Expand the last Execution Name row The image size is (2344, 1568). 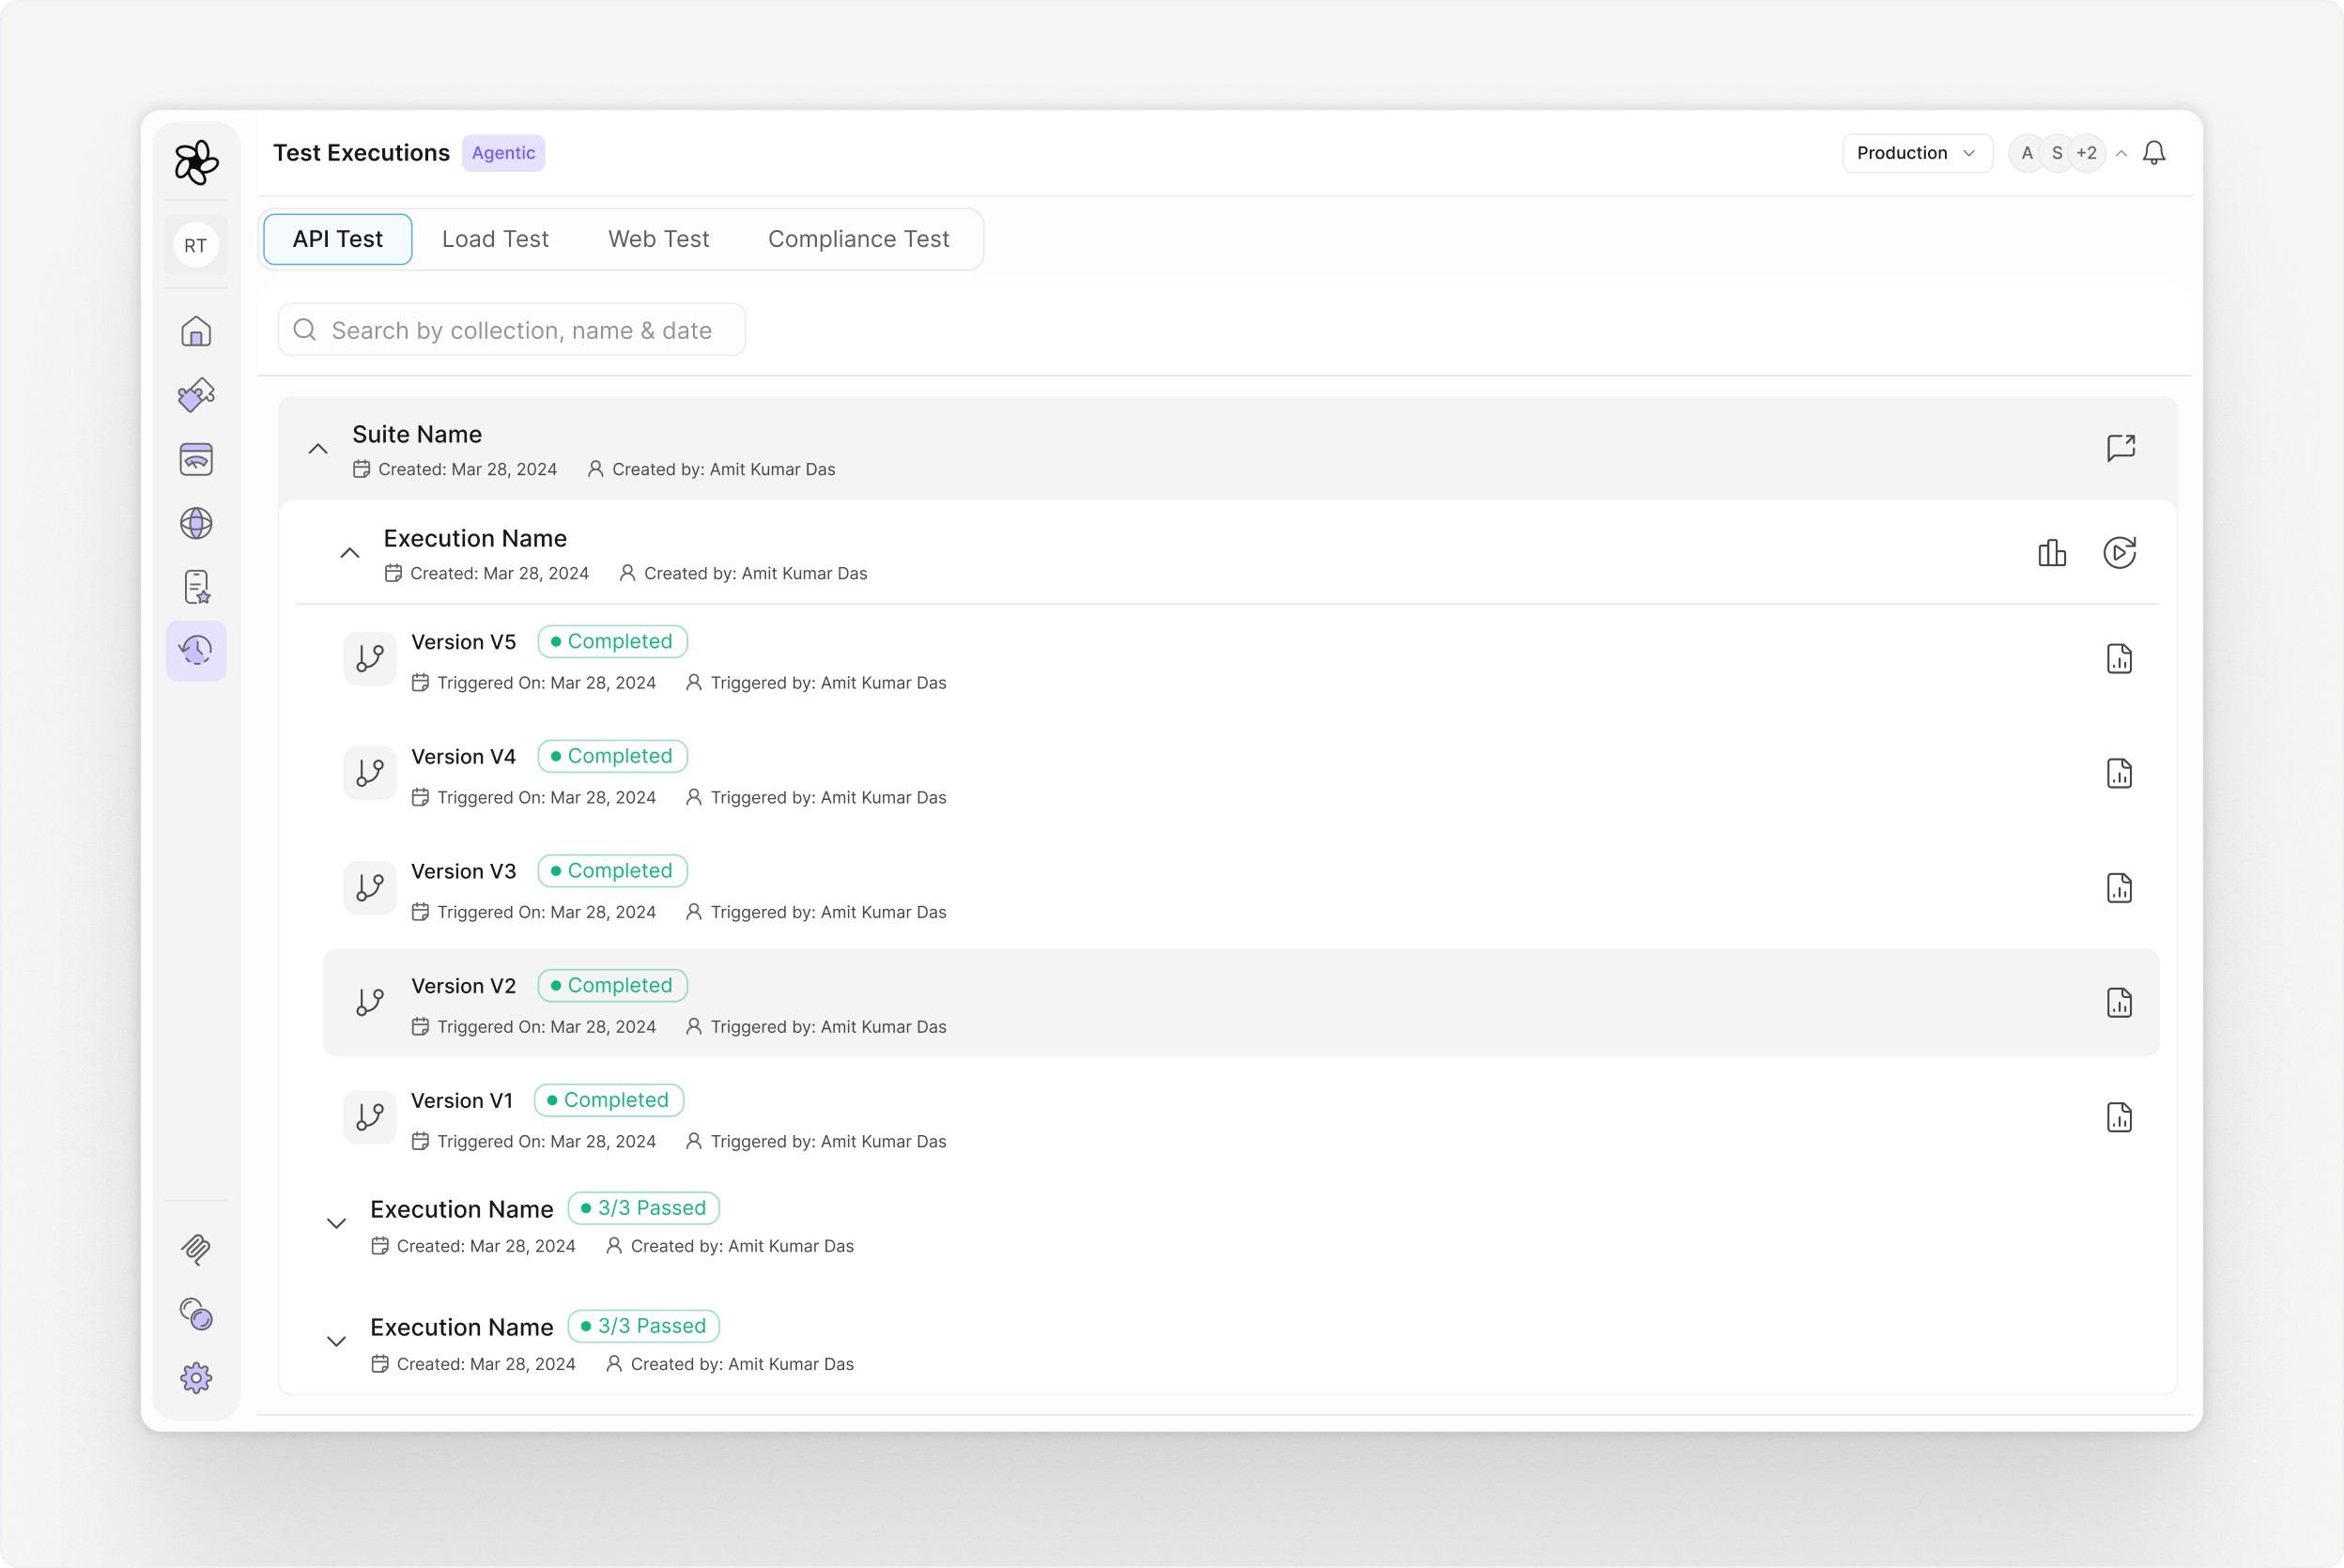coord(337,1342)
